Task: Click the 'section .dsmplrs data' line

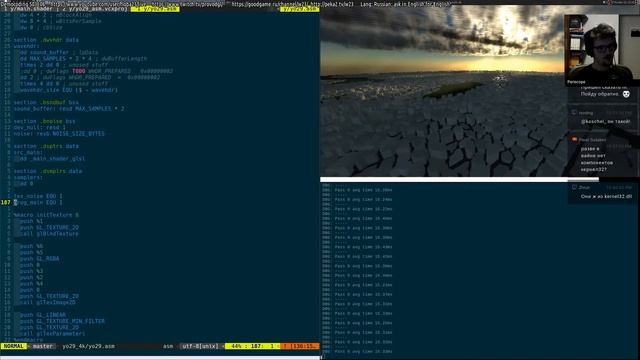Action: click(x=48, y=171)
